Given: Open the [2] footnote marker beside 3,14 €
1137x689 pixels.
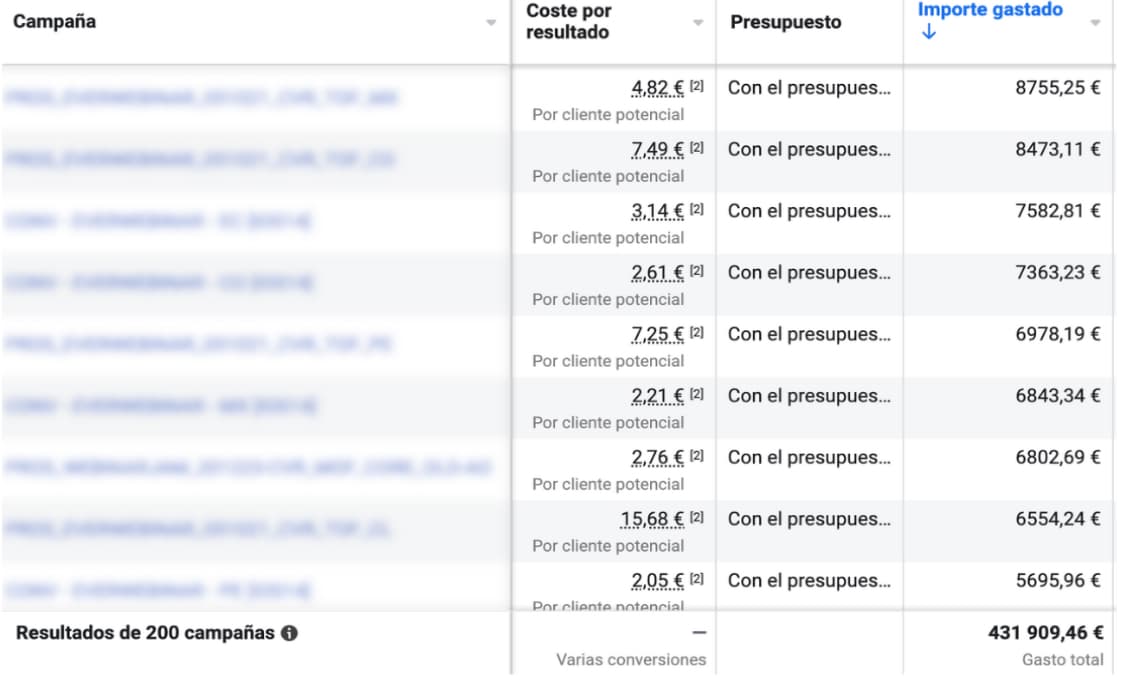Looking at the screenshot, I should (x=697, y=210).
